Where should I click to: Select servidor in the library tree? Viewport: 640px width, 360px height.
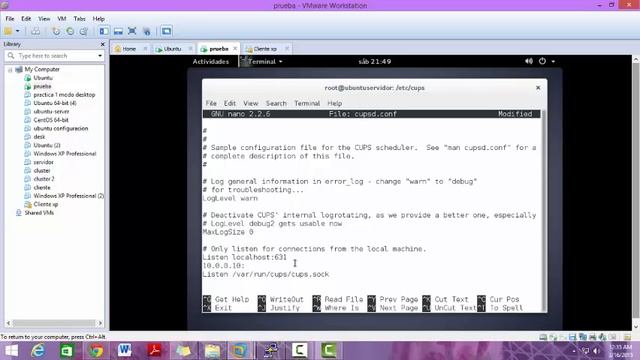coord(43,162)
